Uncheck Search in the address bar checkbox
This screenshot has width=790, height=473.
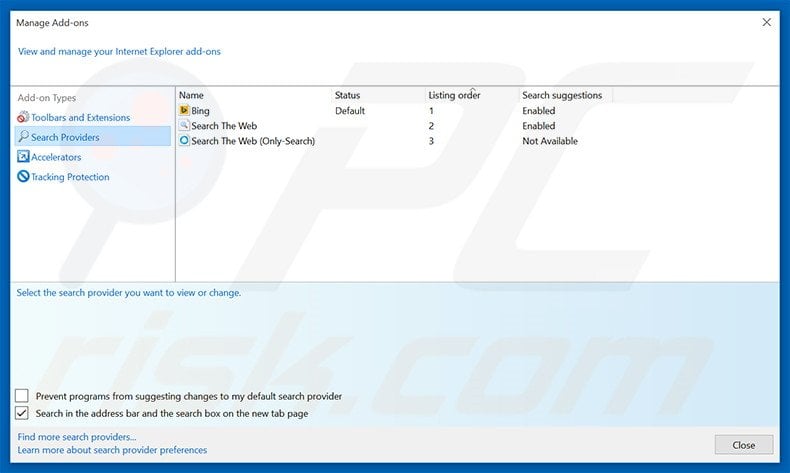pyautogui.click(x=22, y=413)
